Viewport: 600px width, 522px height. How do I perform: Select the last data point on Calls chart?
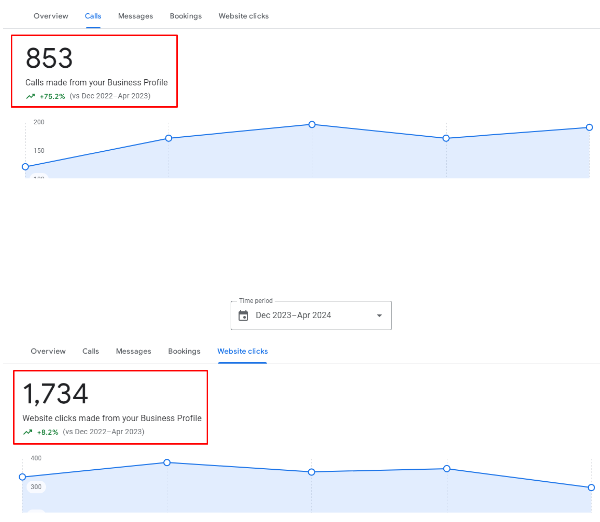point(591,128)
